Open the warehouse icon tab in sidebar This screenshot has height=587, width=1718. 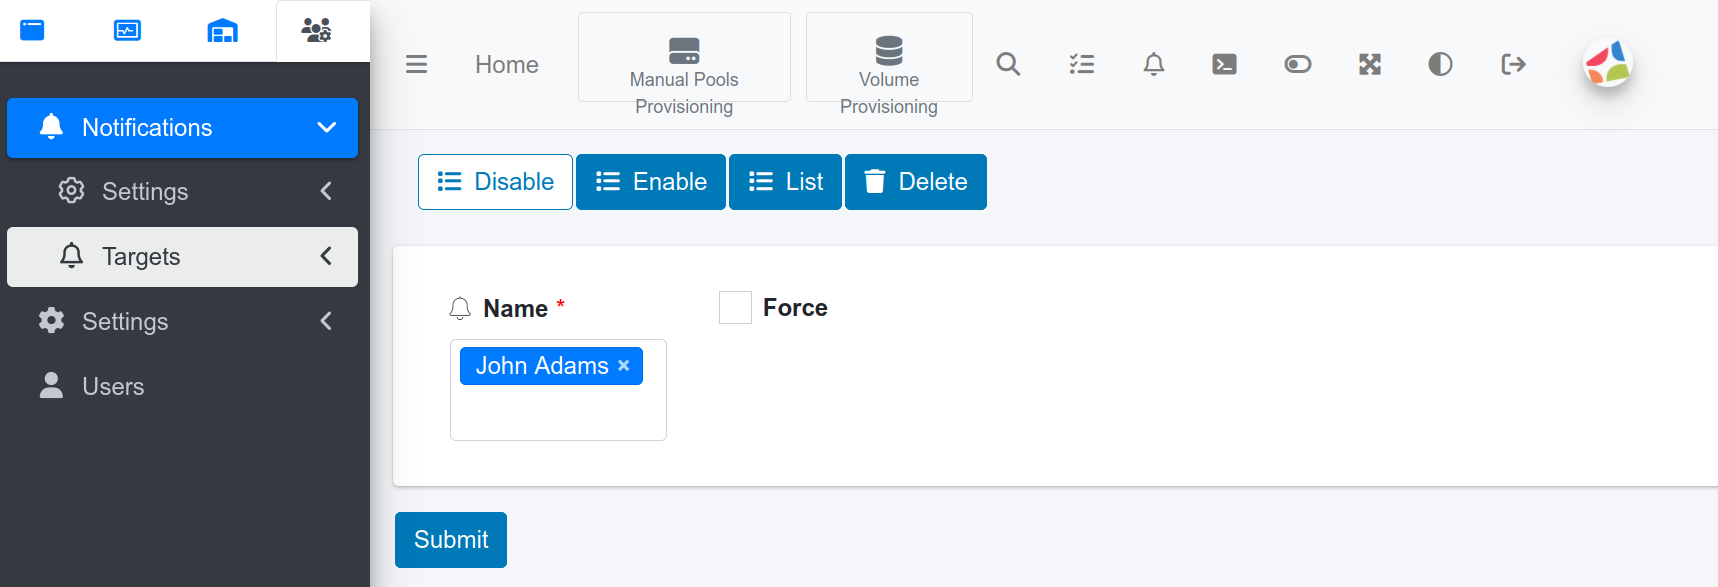[222, 31]
